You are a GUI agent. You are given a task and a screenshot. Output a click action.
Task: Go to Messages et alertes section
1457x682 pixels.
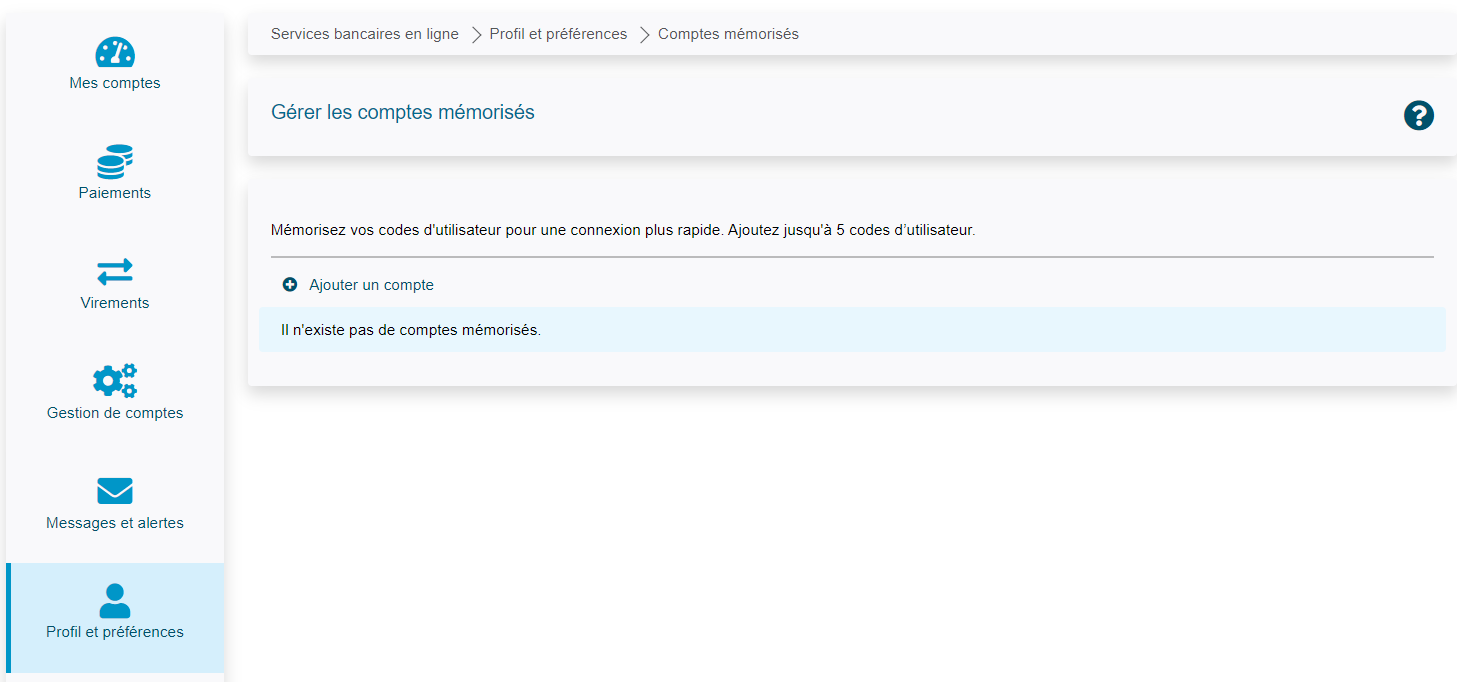pyautogui.click(x=114, y=521)
